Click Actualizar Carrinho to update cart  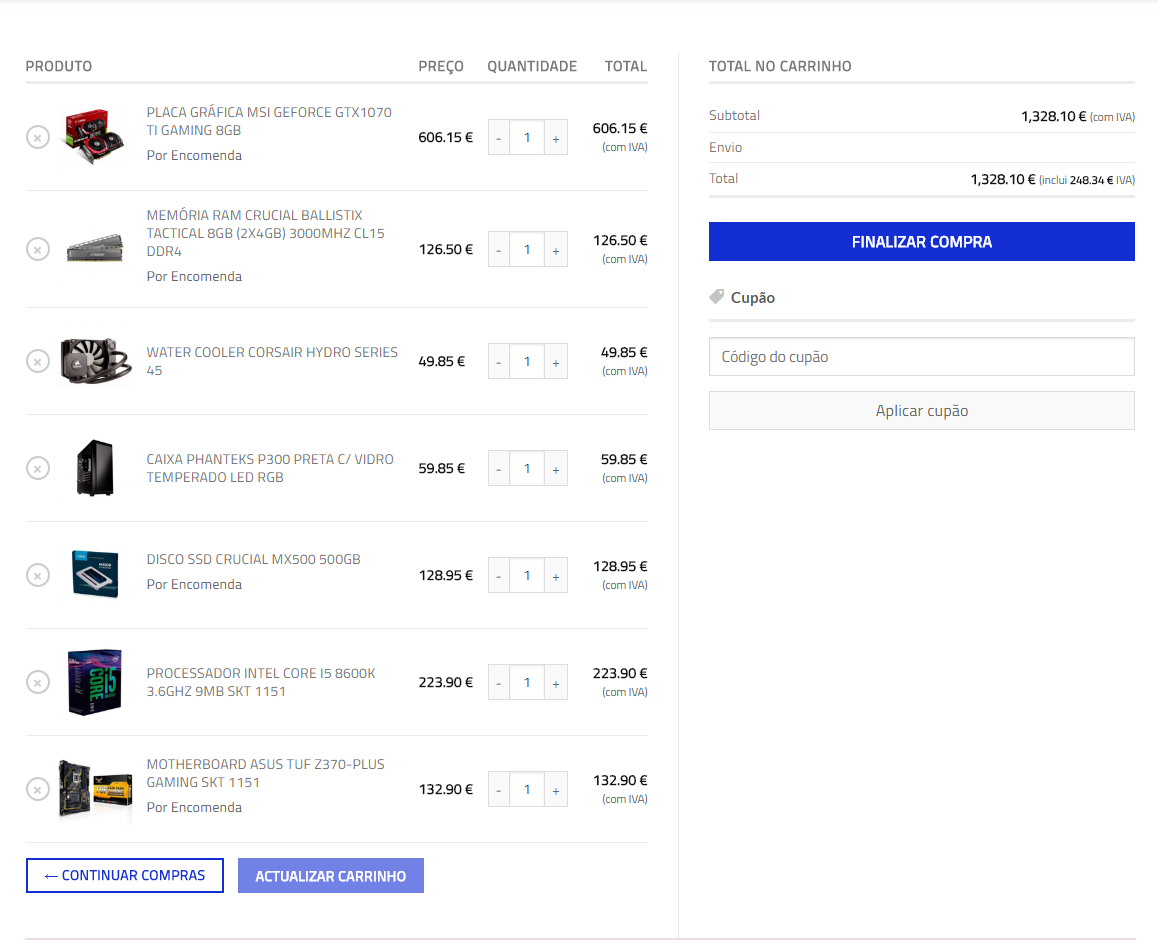(330, 876)
